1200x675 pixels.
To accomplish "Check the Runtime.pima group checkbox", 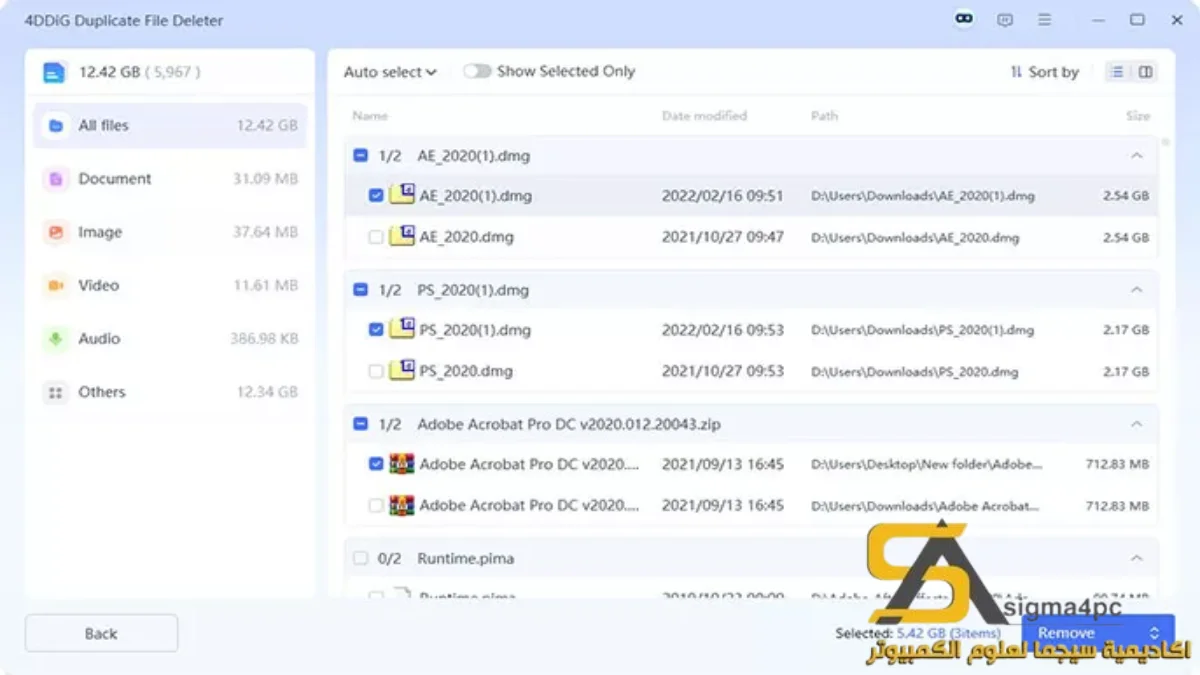I will [360, 558].
